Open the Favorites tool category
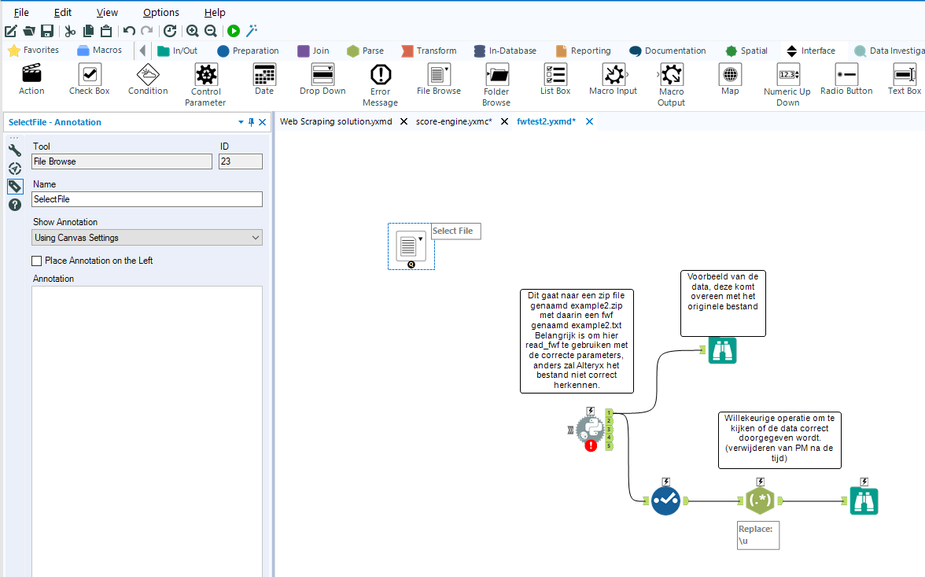The width and height of the screenshot is (925, 577). tap(34, 51)
